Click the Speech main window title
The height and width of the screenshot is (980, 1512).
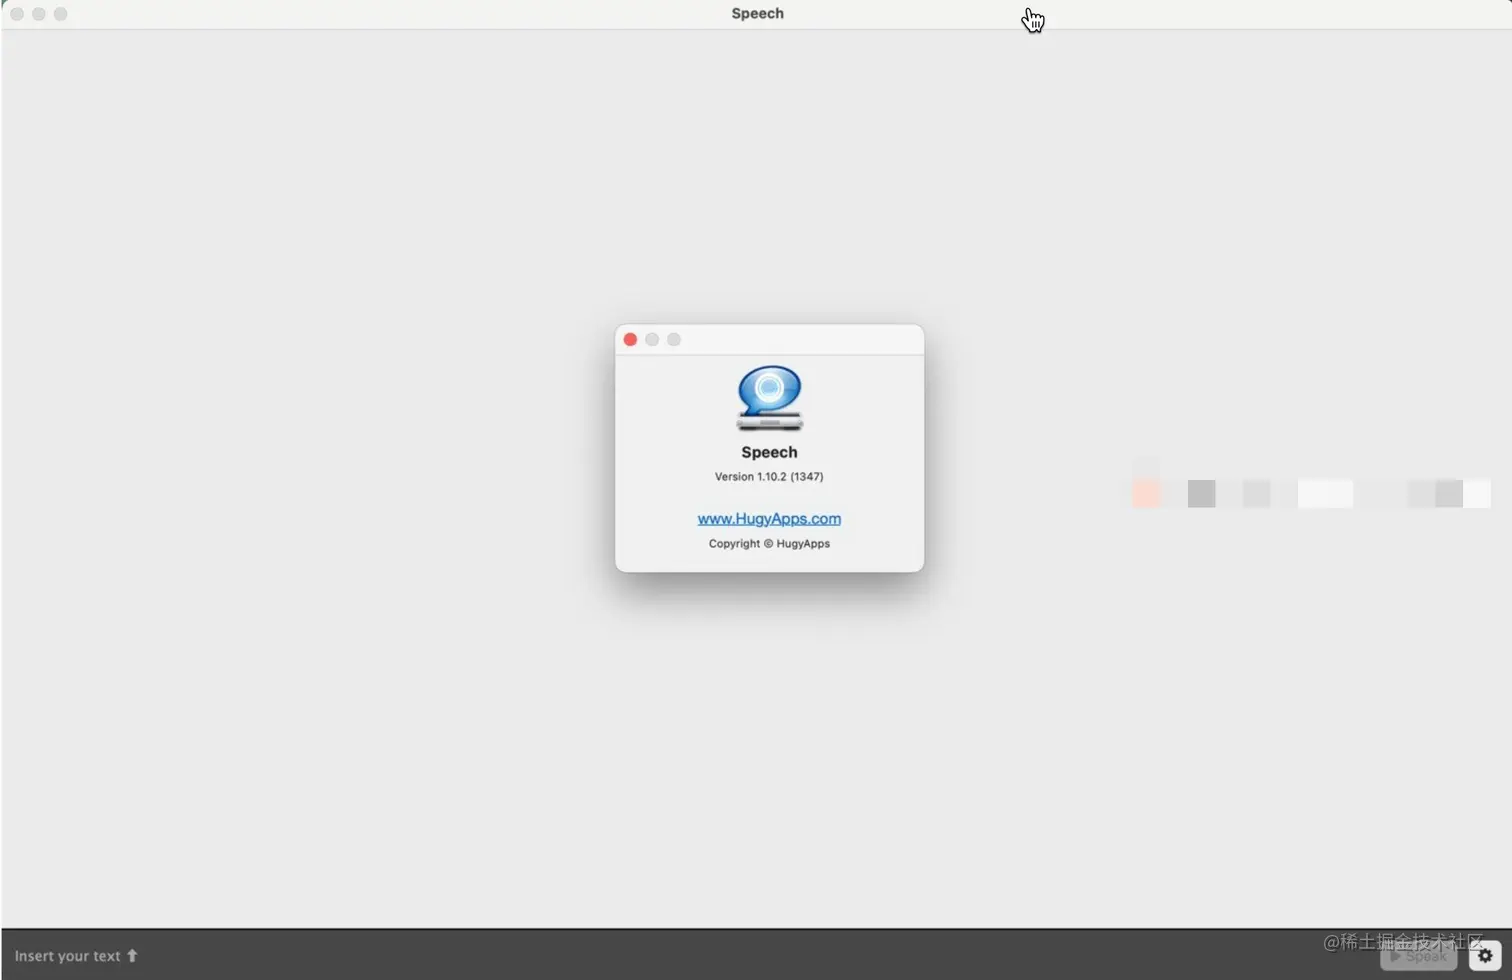[757, 14]
